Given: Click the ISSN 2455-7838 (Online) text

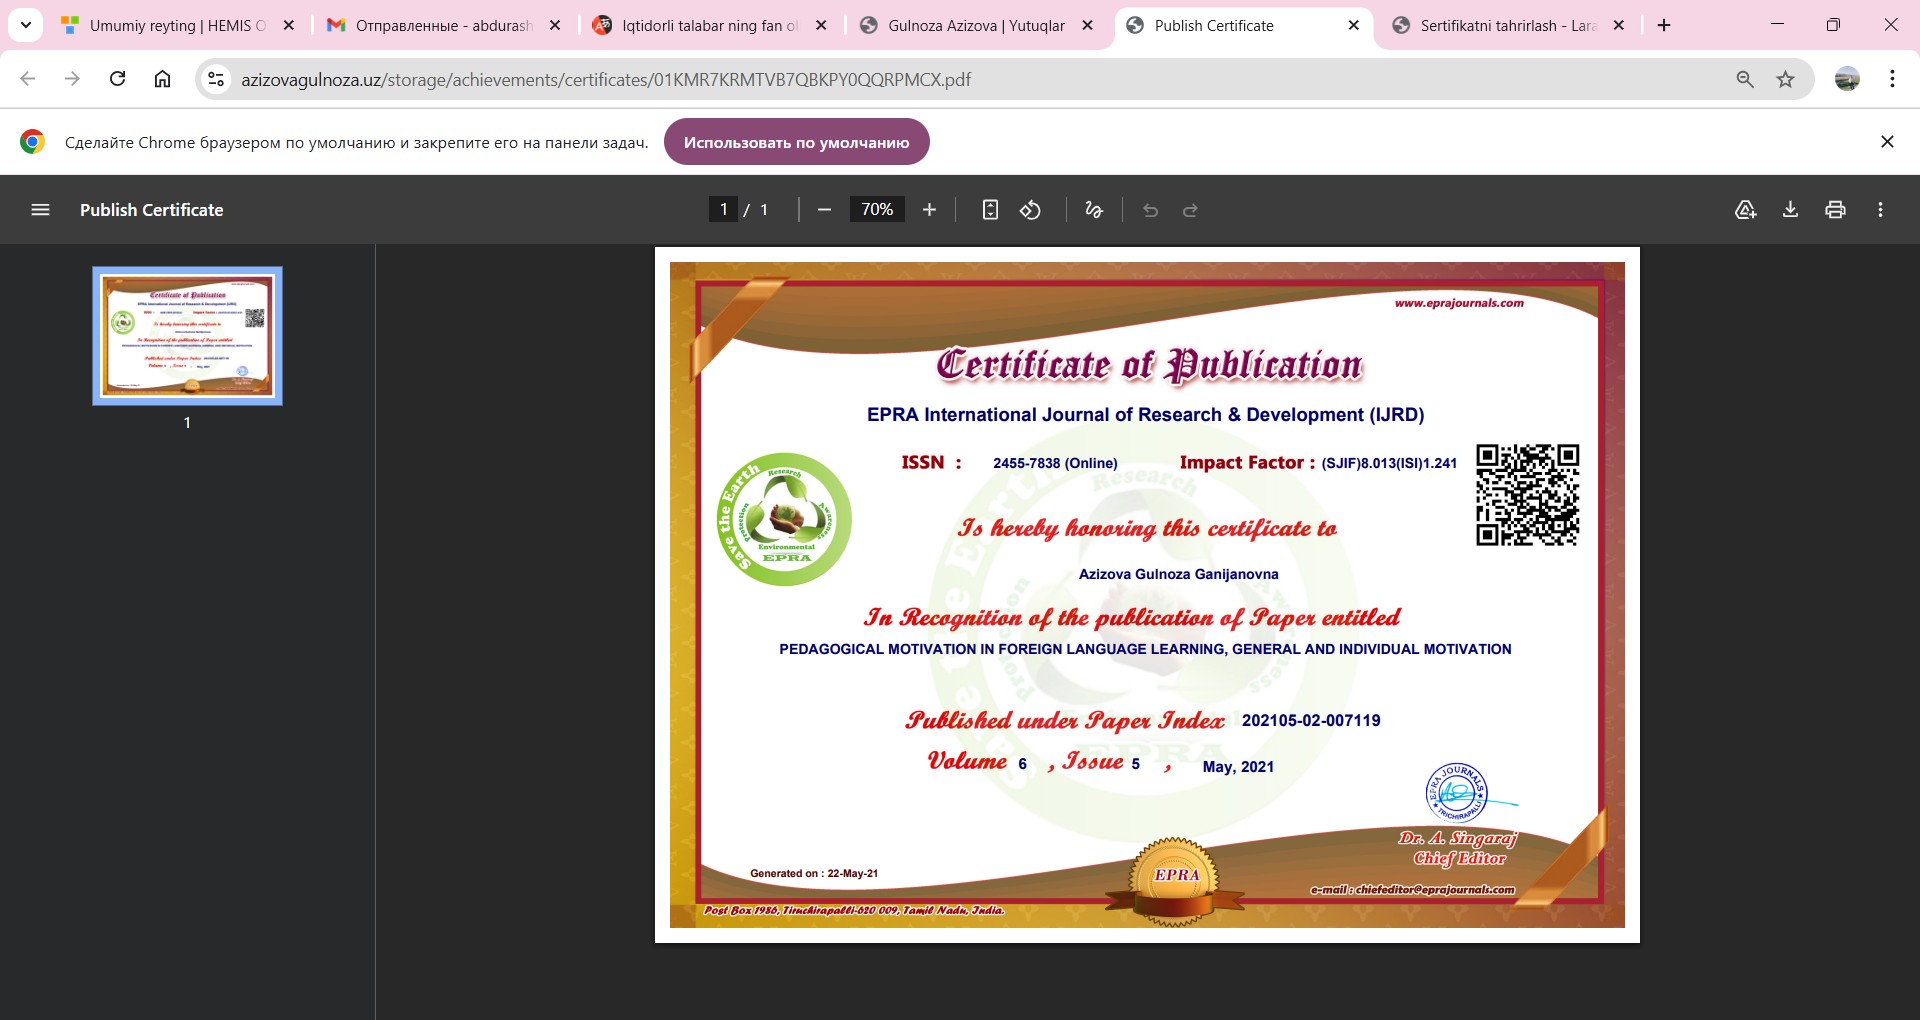Looking at the screenshot, I should point(1055,463).
